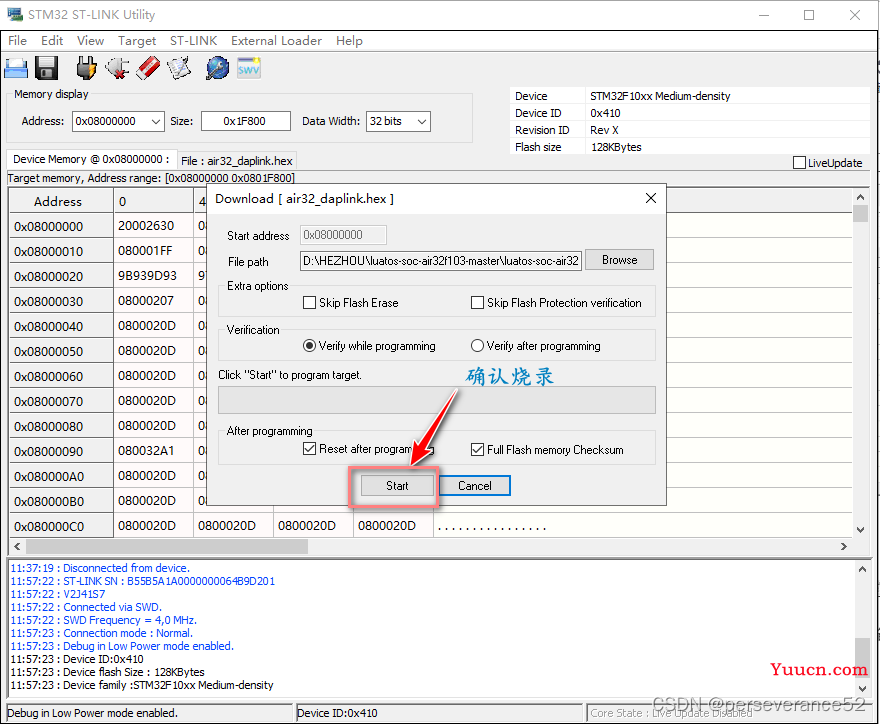Open the Help menu
This screenshot has height=724, width=880.
pyautogui.click(x=349, y=41)
